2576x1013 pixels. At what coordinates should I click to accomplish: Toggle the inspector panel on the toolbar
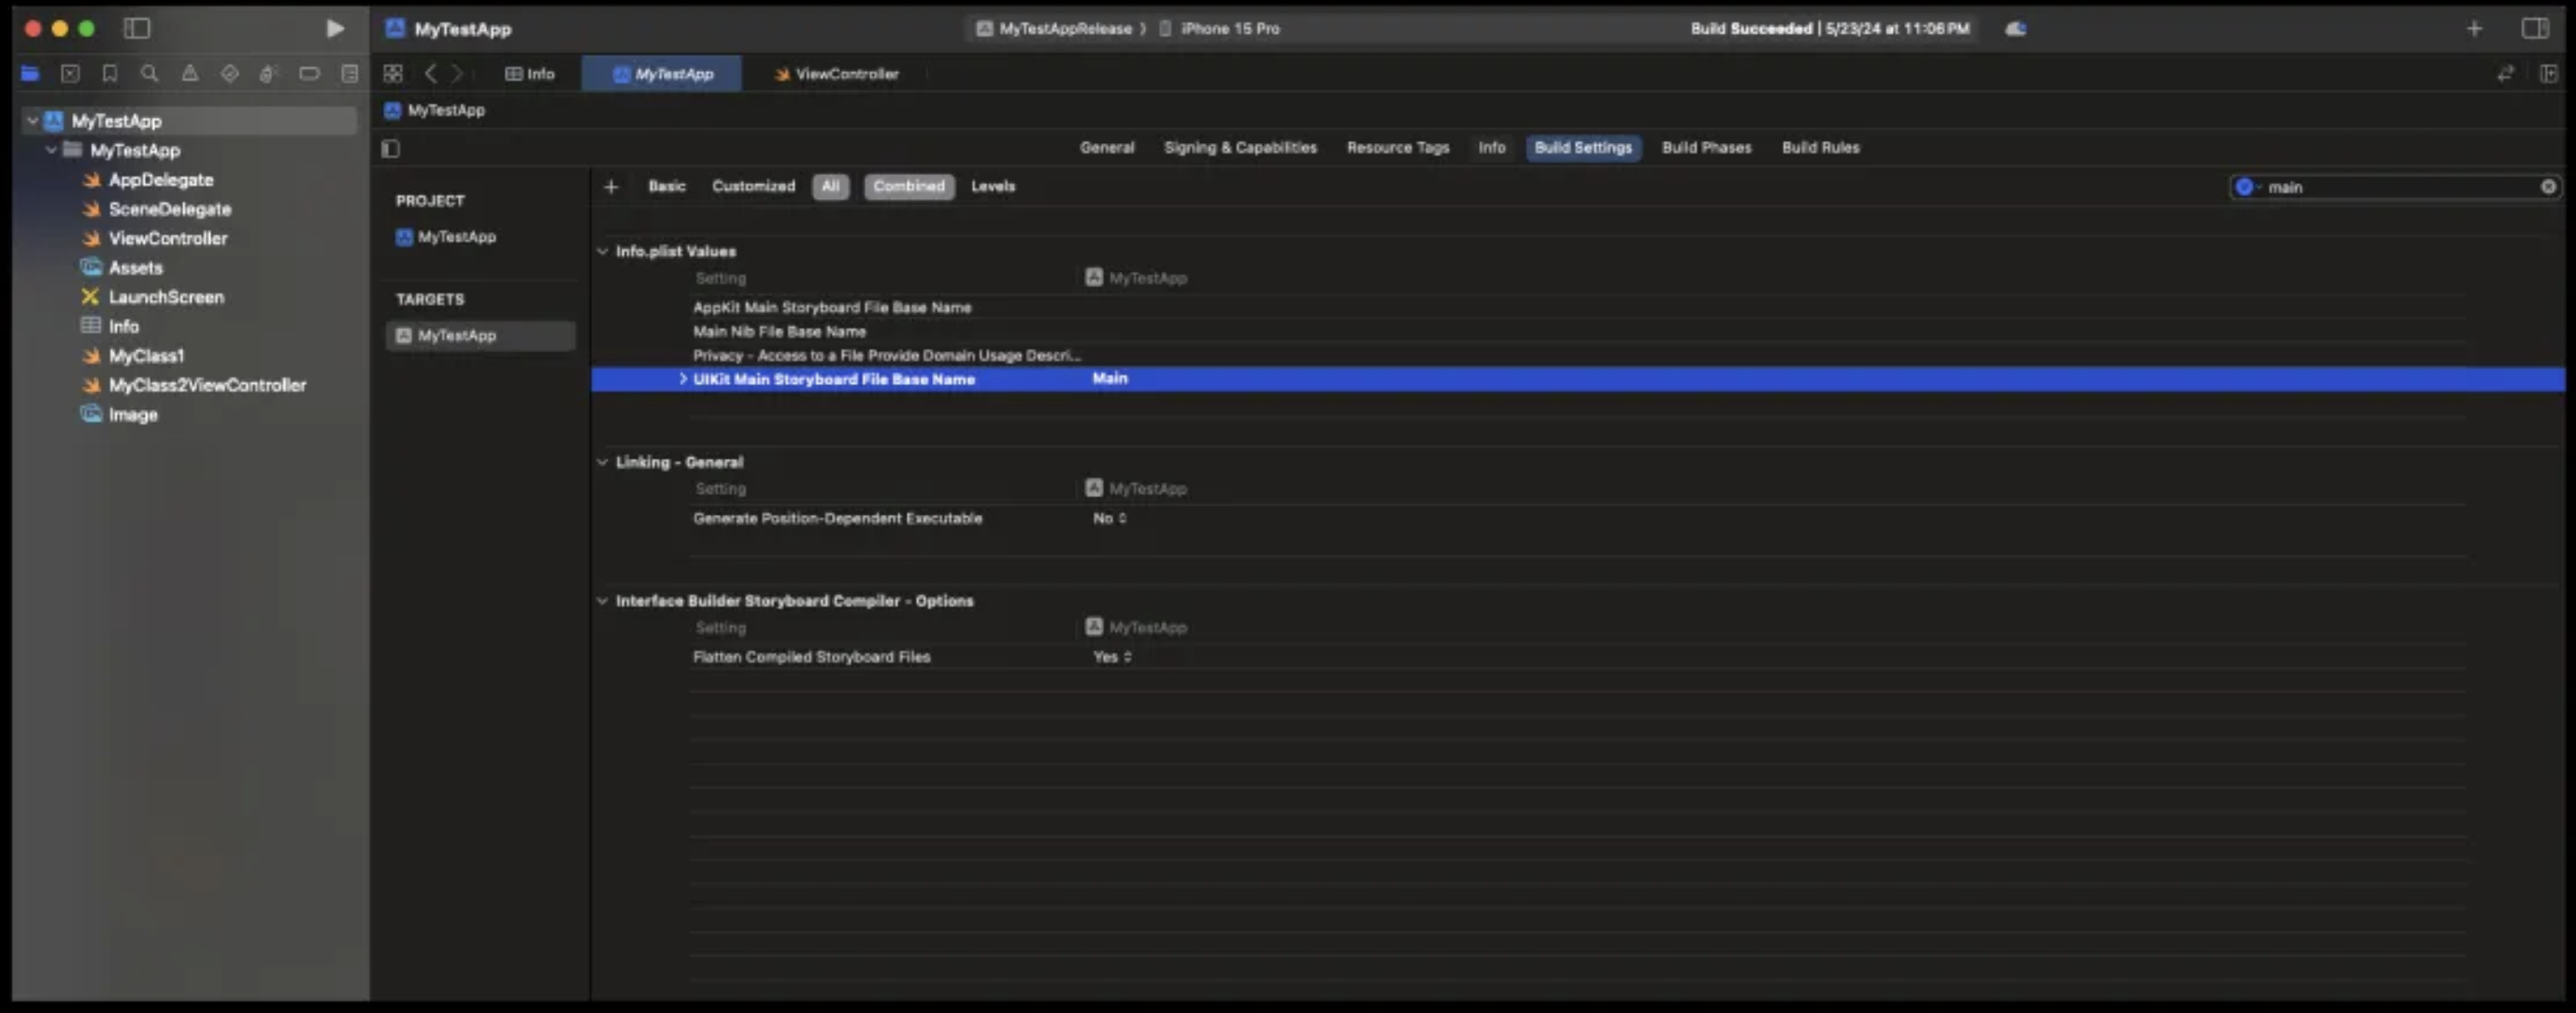pos(2535,29)
